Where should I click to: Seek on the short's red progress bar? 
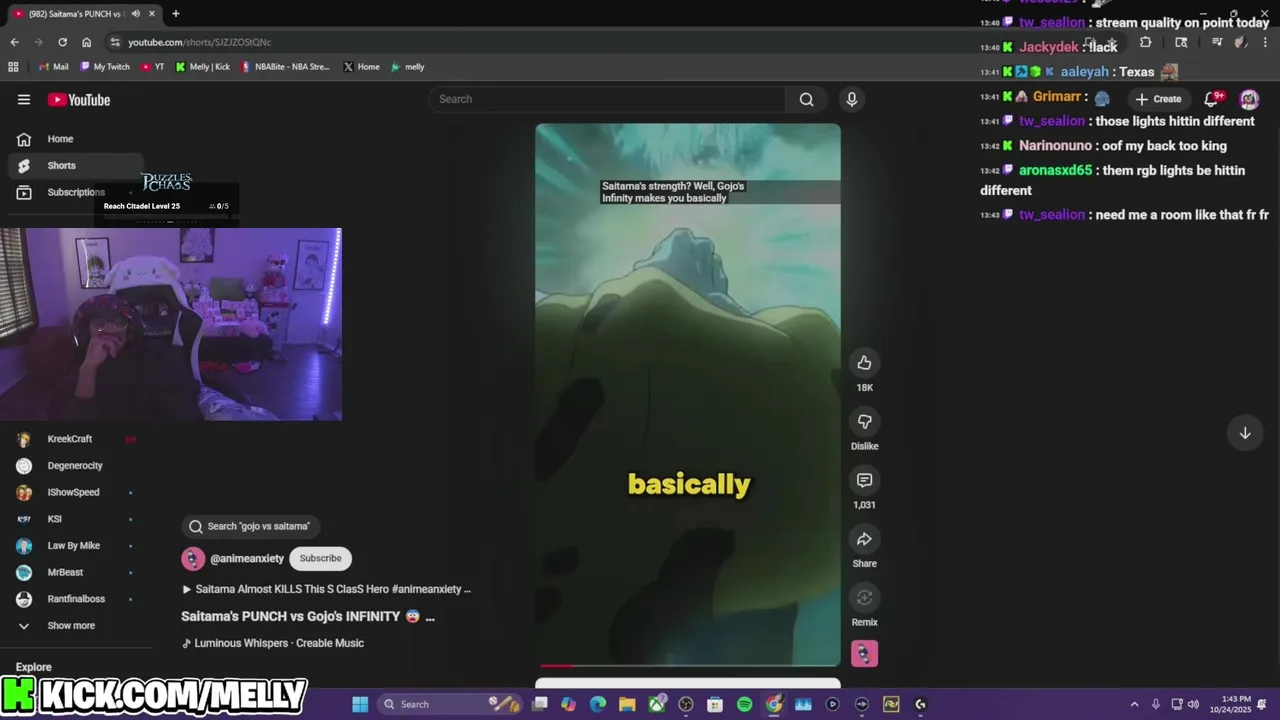(x=688, y=665)
